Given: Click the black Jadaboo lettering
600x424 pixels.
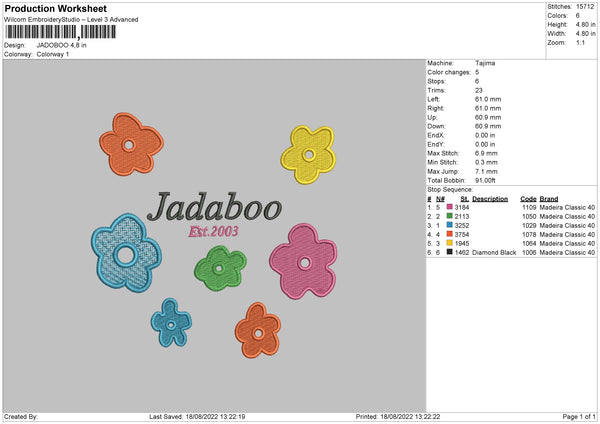Looking at the screenshot, I should [x=214, y=207].
